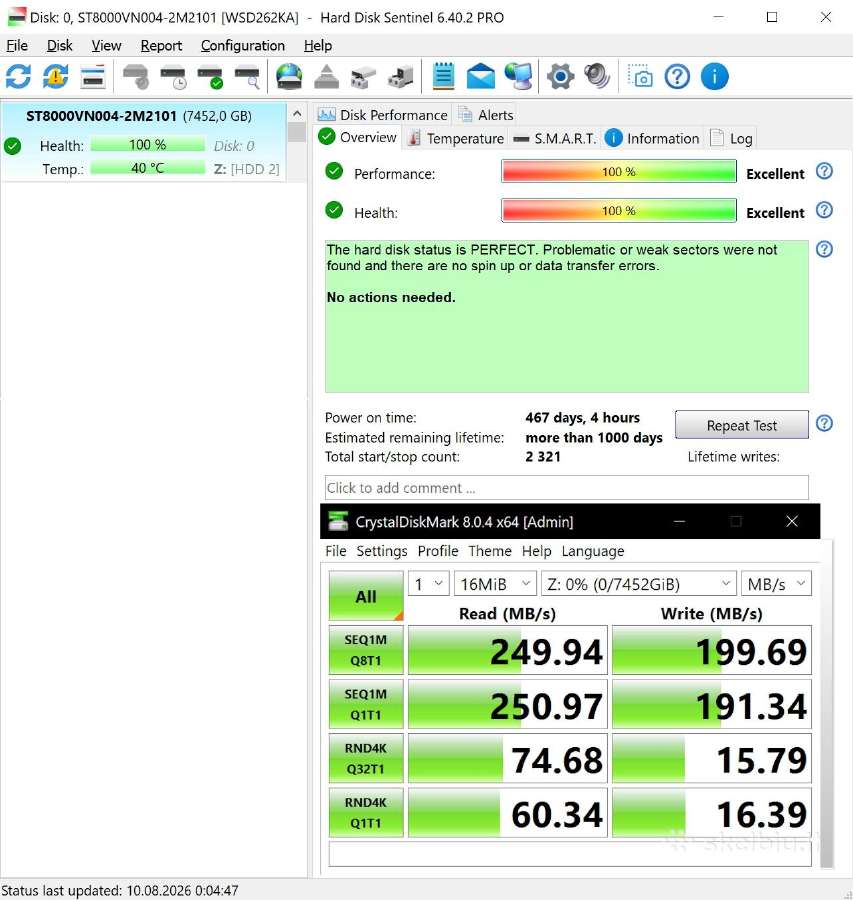Click the blue open envelope email icon
The image size is (853, 900).
click(480, 76)
